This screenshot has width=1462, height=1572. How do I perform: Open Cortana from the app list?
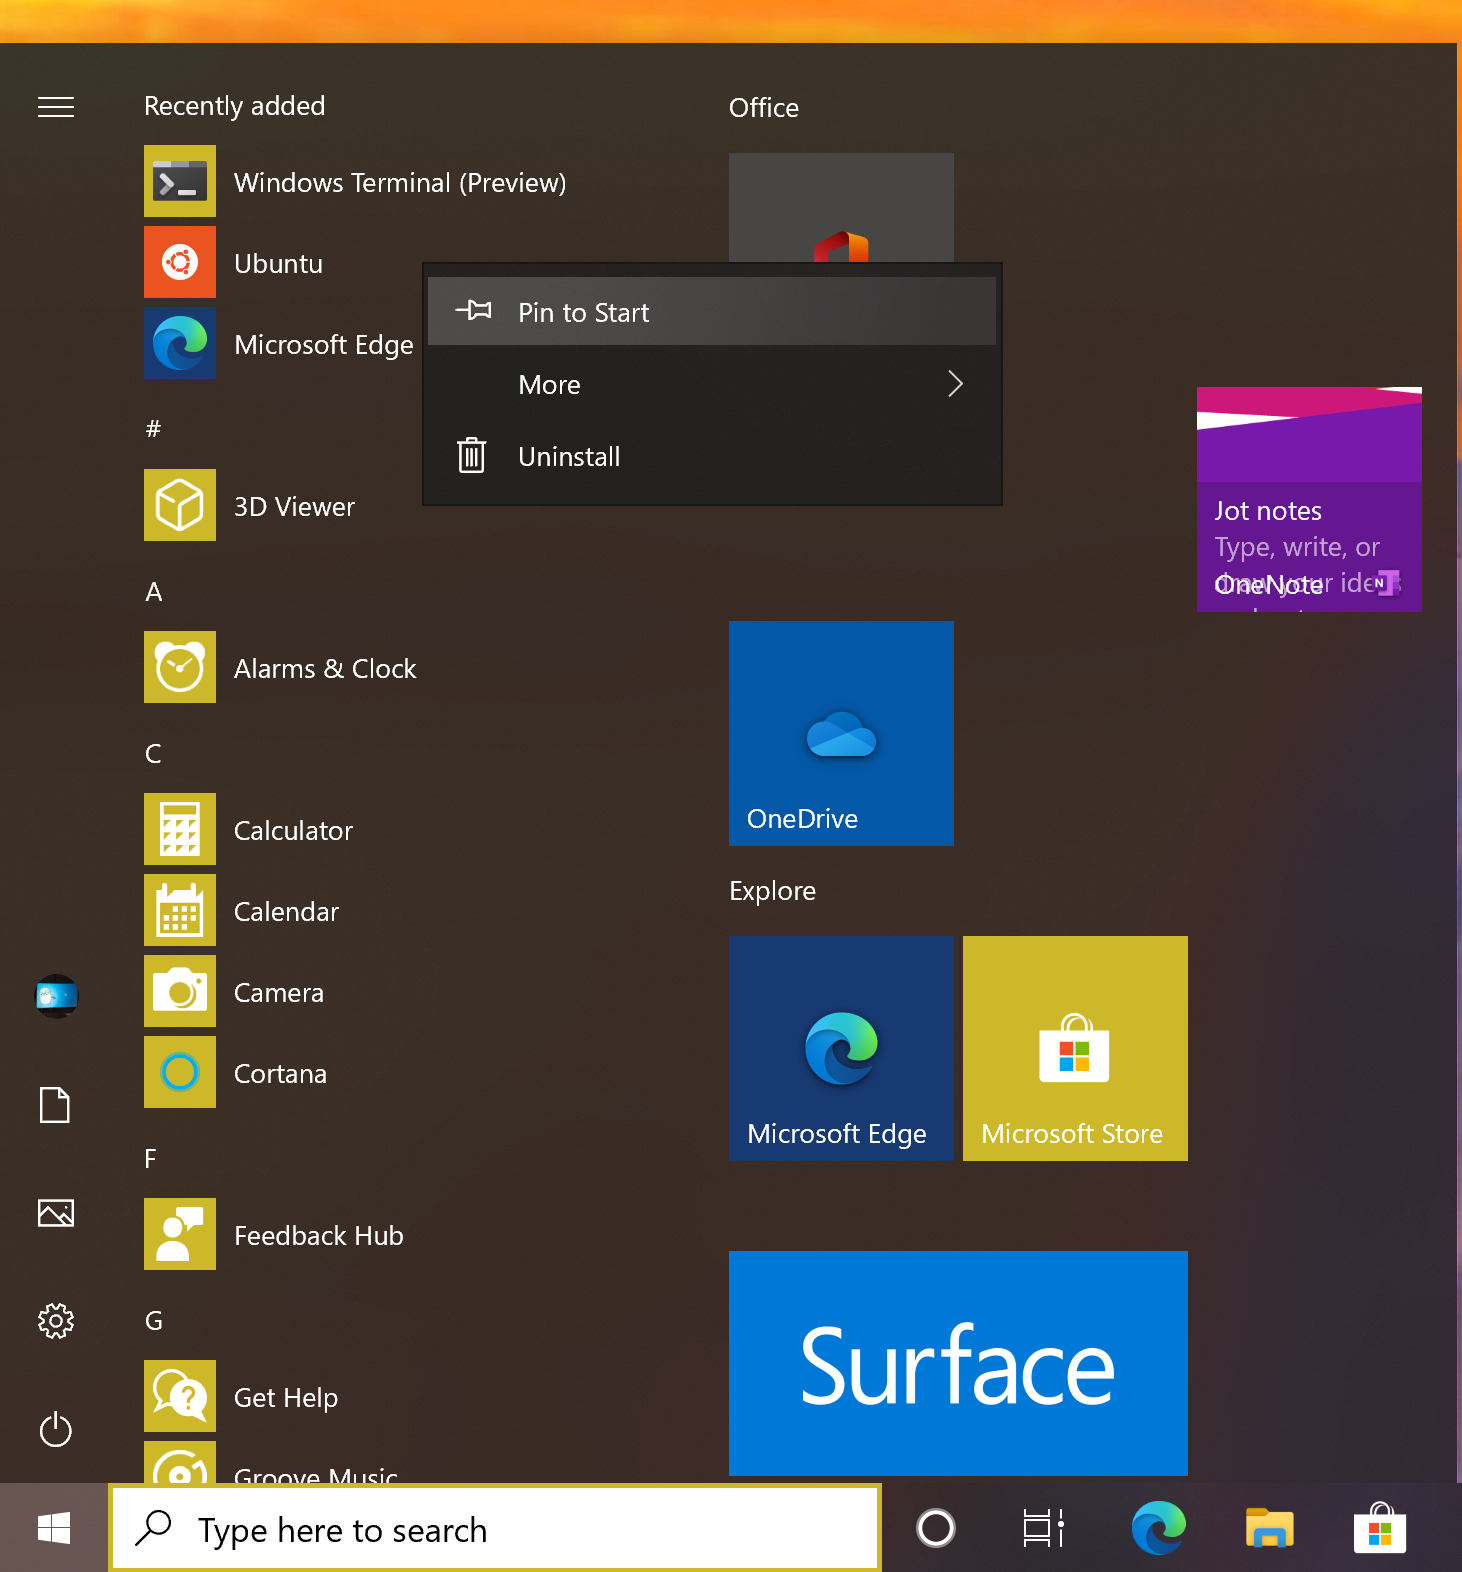(280, 1073)
